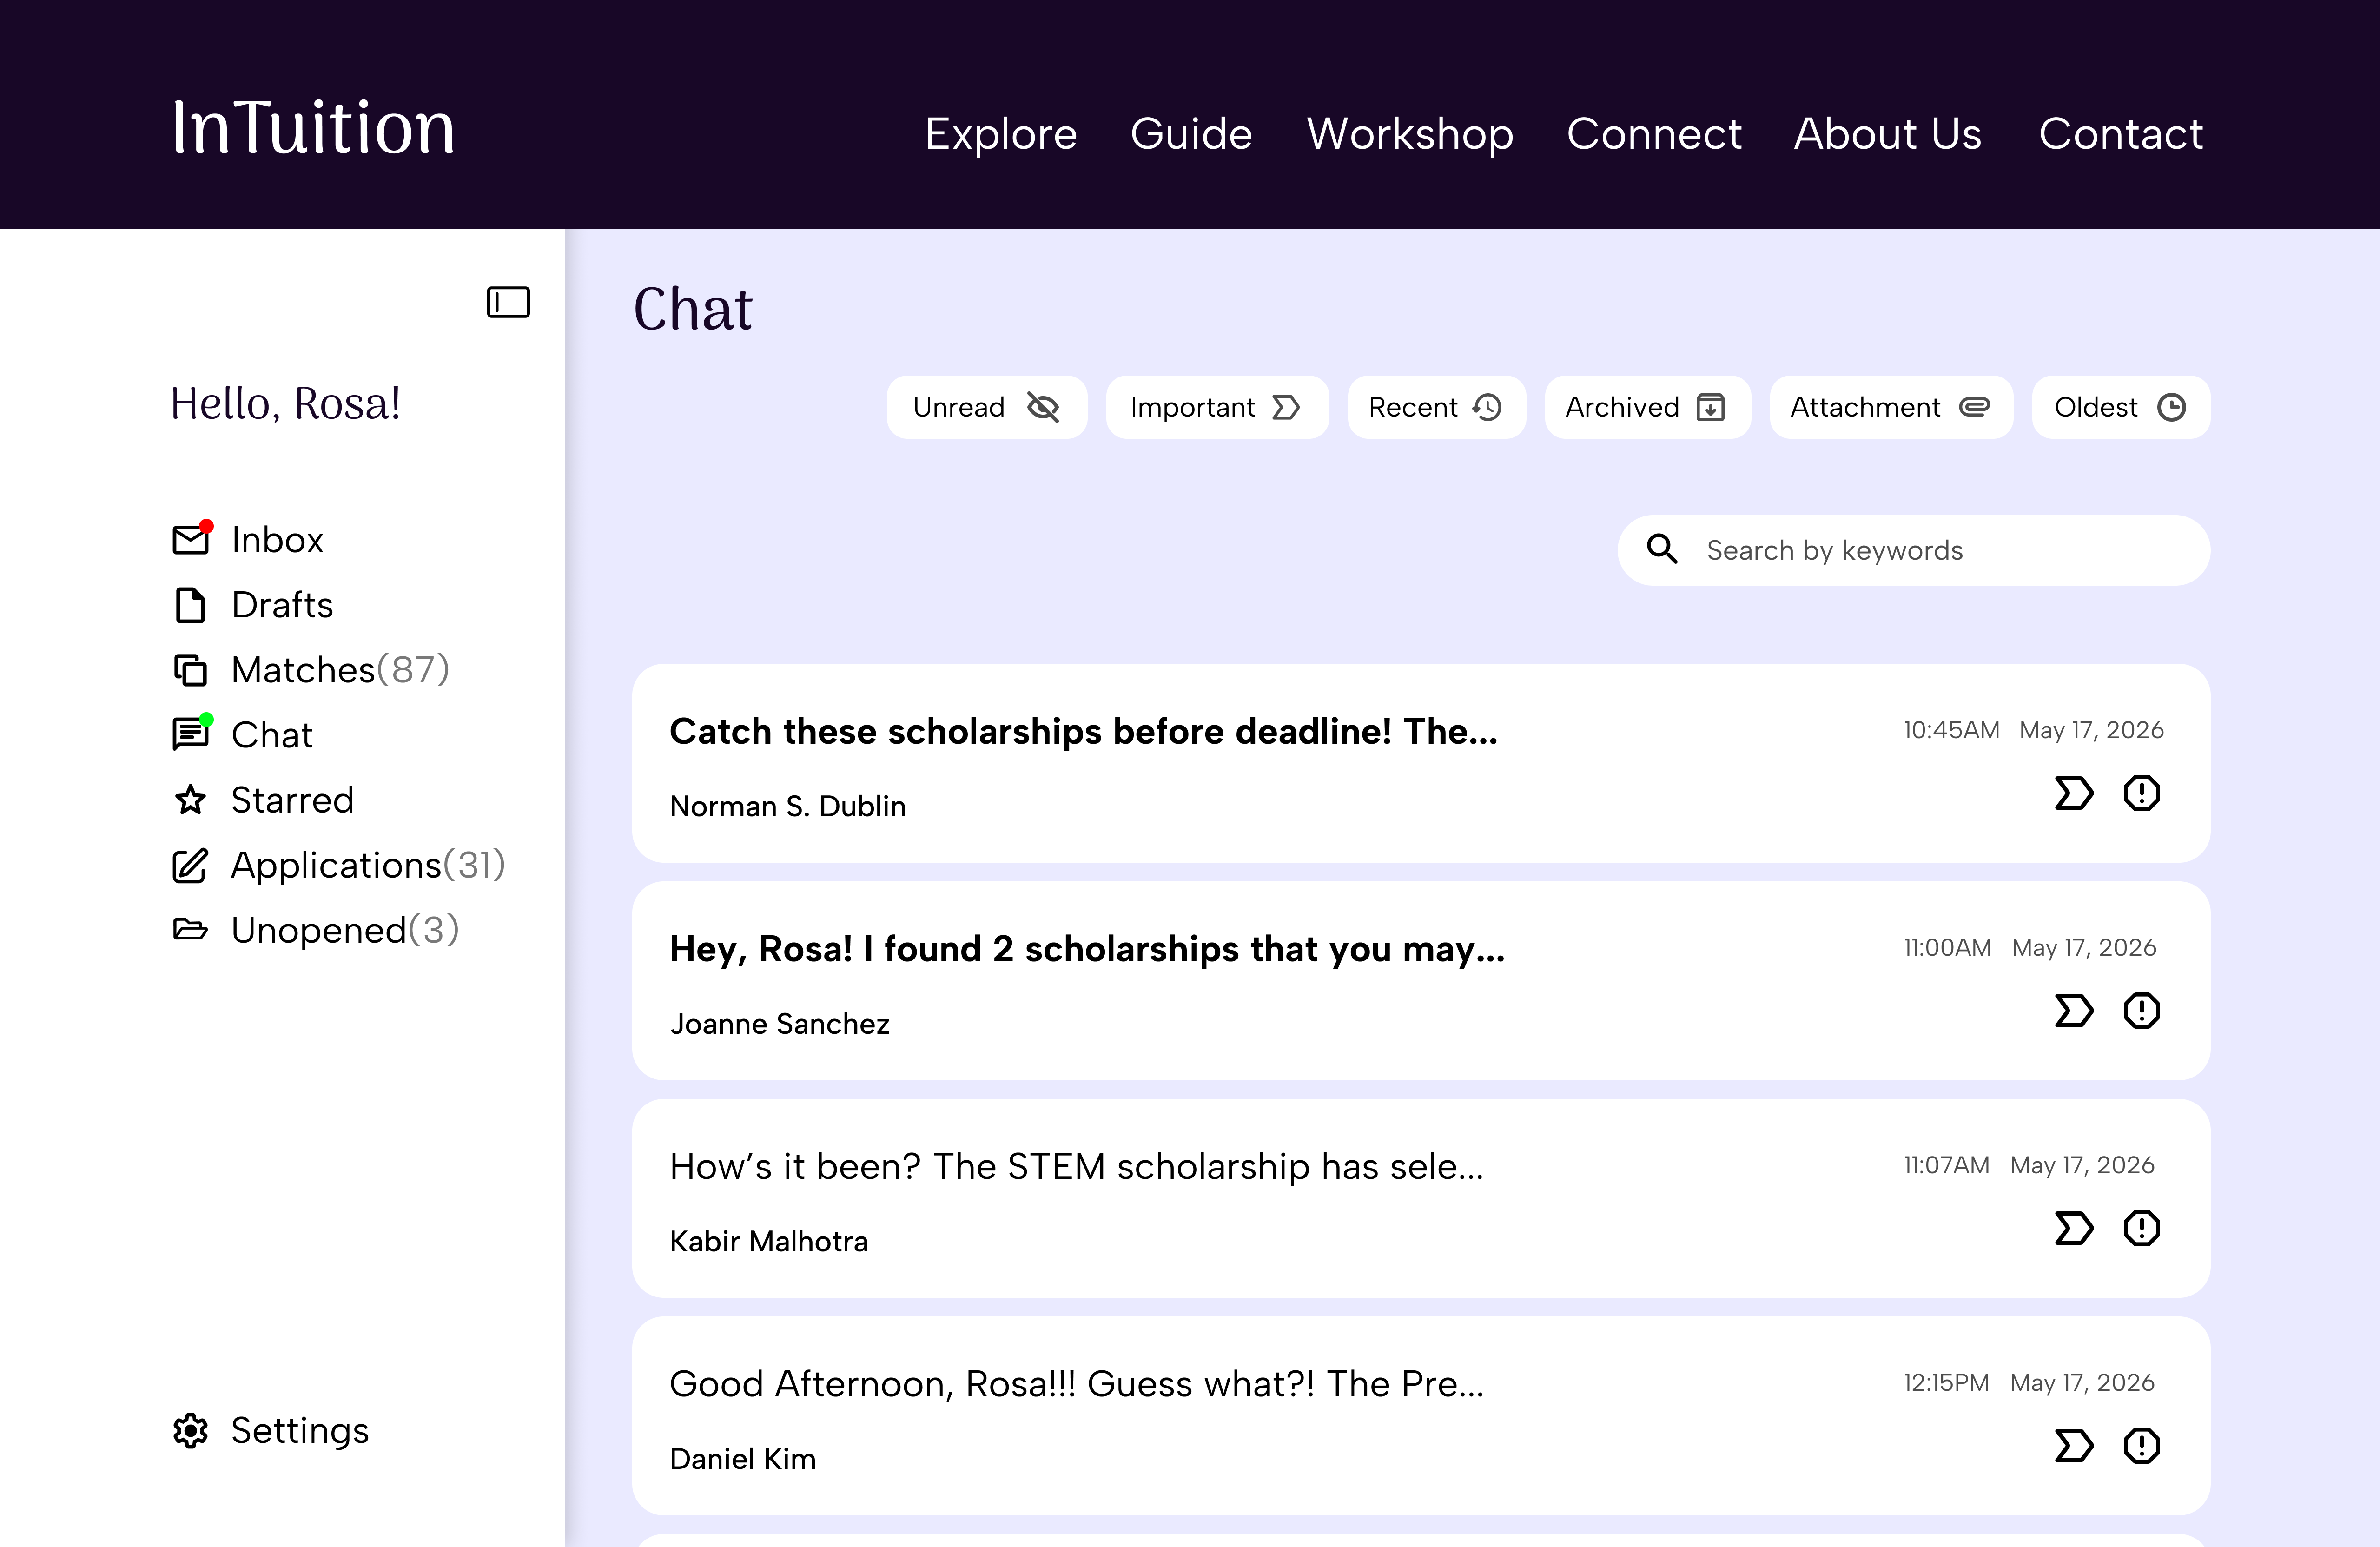
Task: Click sender name Kabir Malhotra
Action: [768, 1241]
